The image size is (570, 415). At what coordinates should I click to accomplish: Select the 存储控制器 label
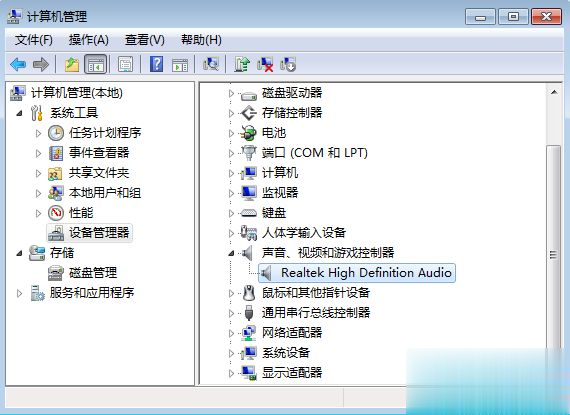click(x=292, y=113)
